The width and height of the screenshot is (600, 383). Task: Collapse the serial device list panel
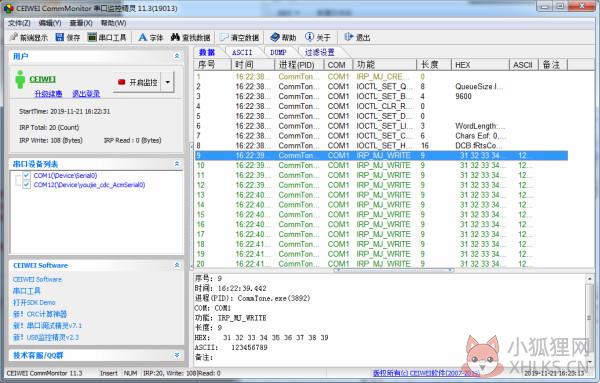tap(177, 164)
